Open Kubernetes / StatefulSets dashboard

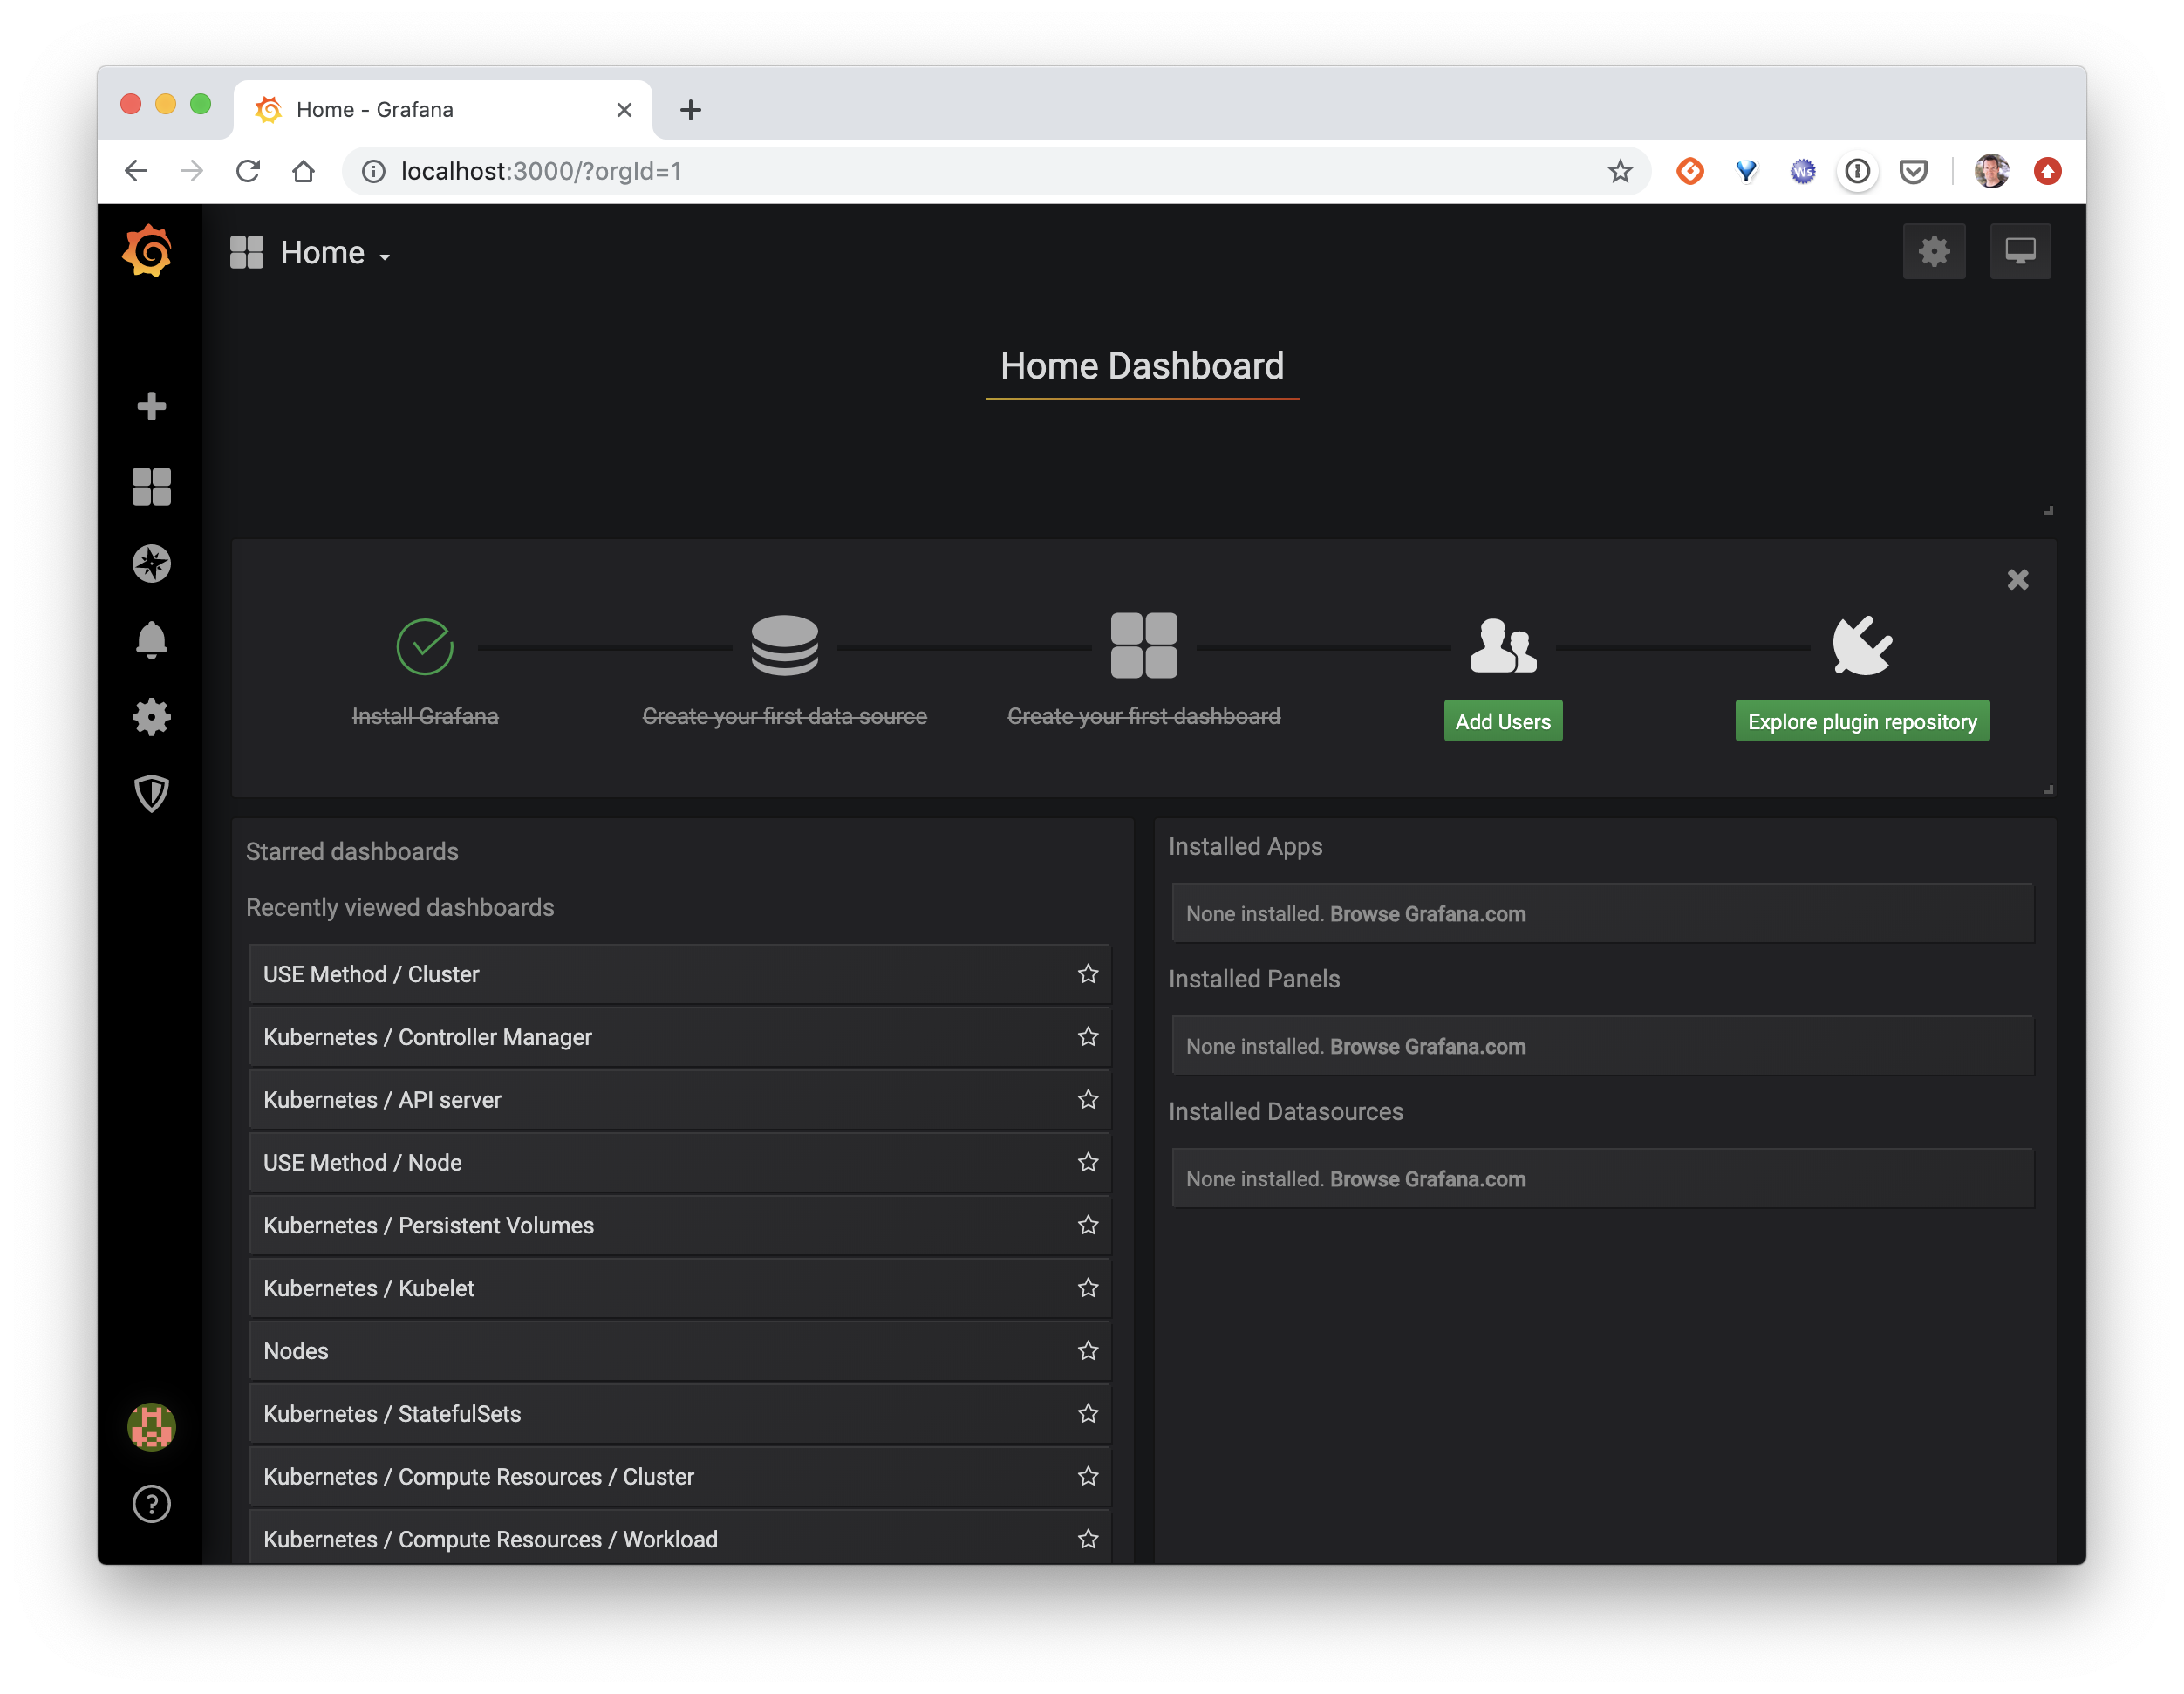(x=679, y=1414)
